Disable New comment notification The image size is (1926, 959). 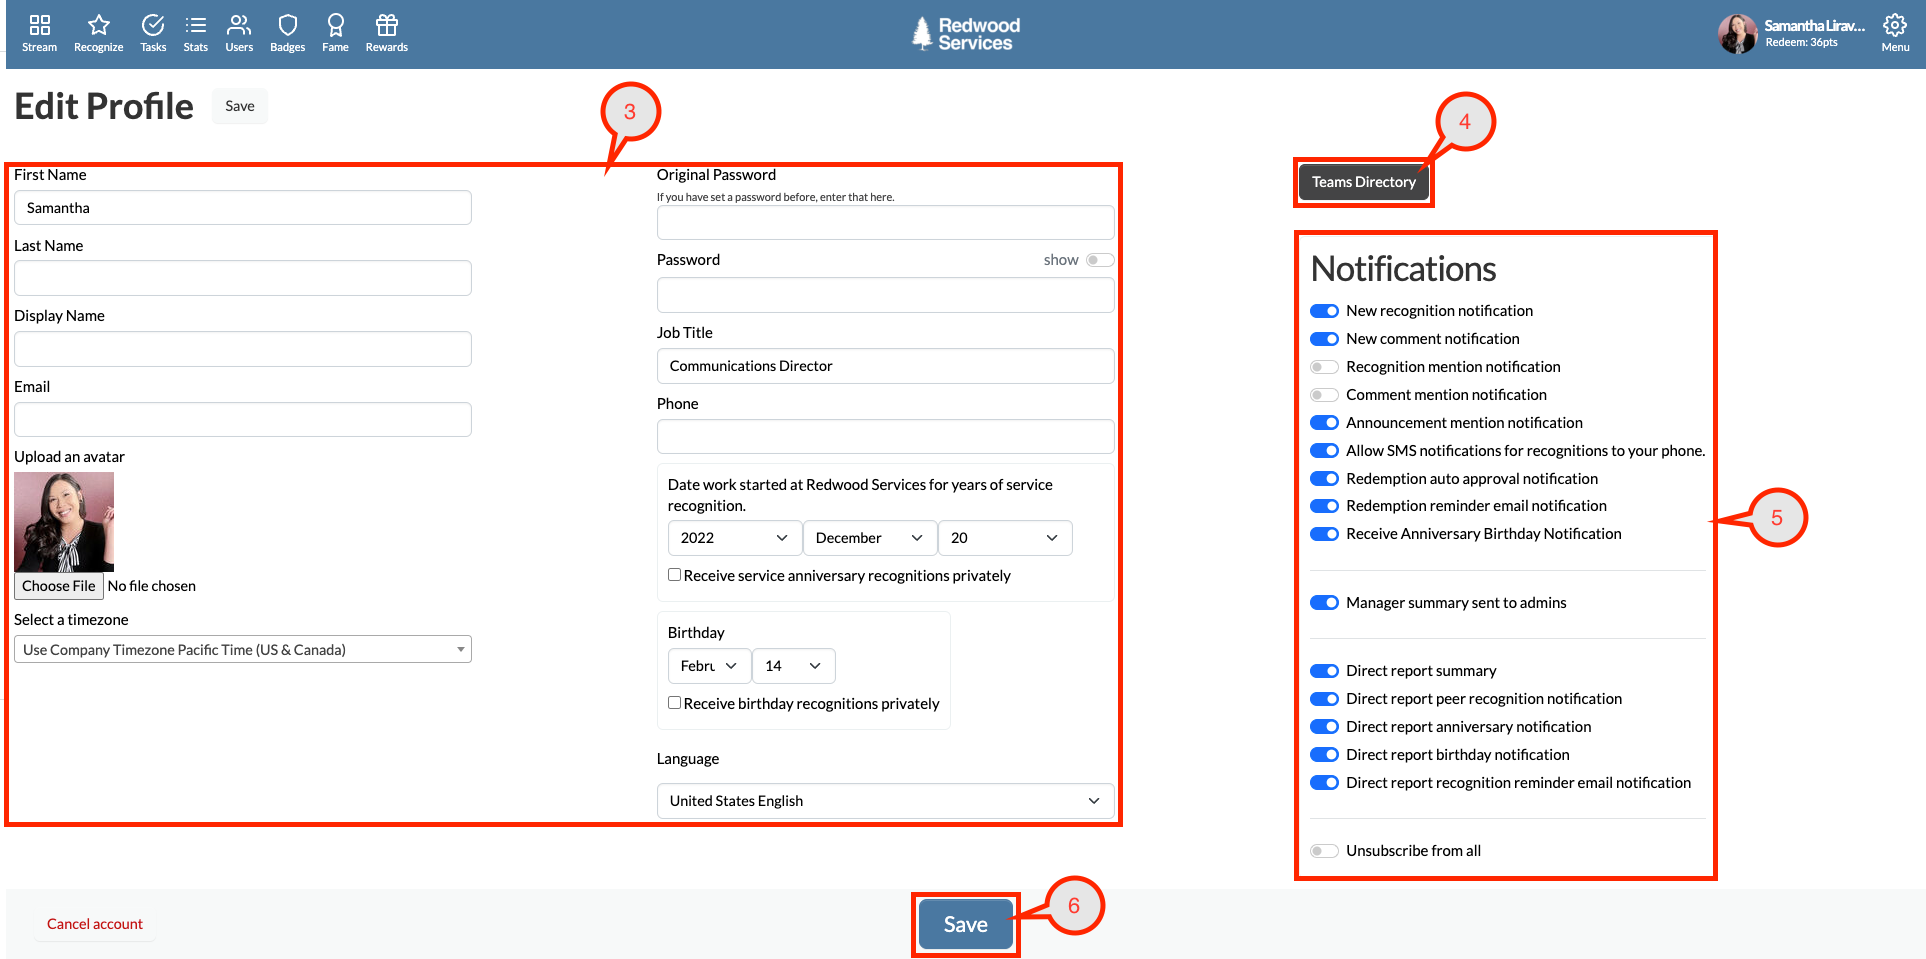click(x=1324, y=338)
